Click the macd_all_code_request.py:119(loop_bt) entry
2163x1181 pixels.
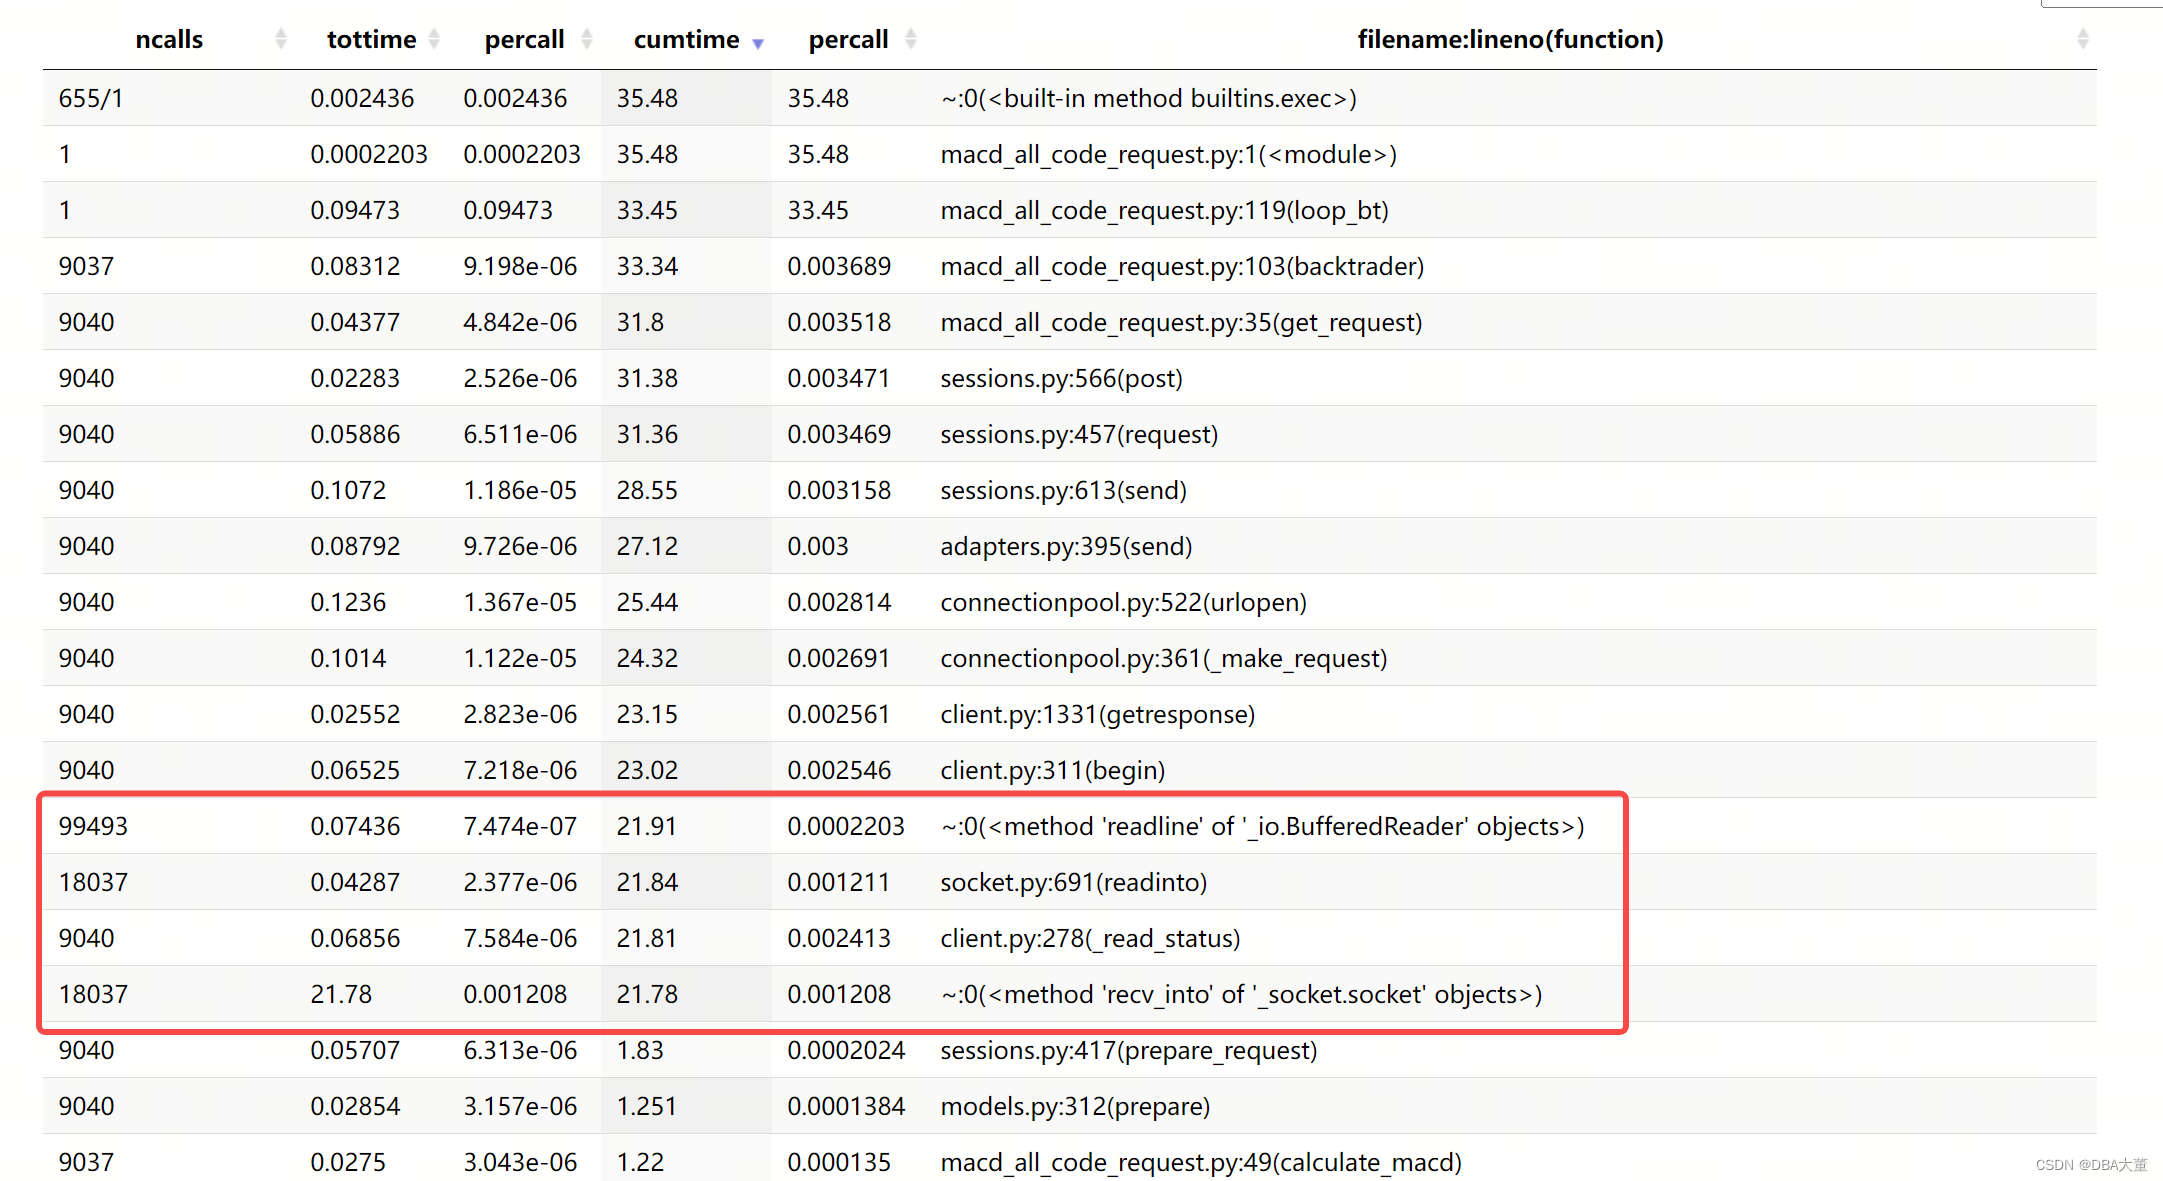[x=1164, y=210]
